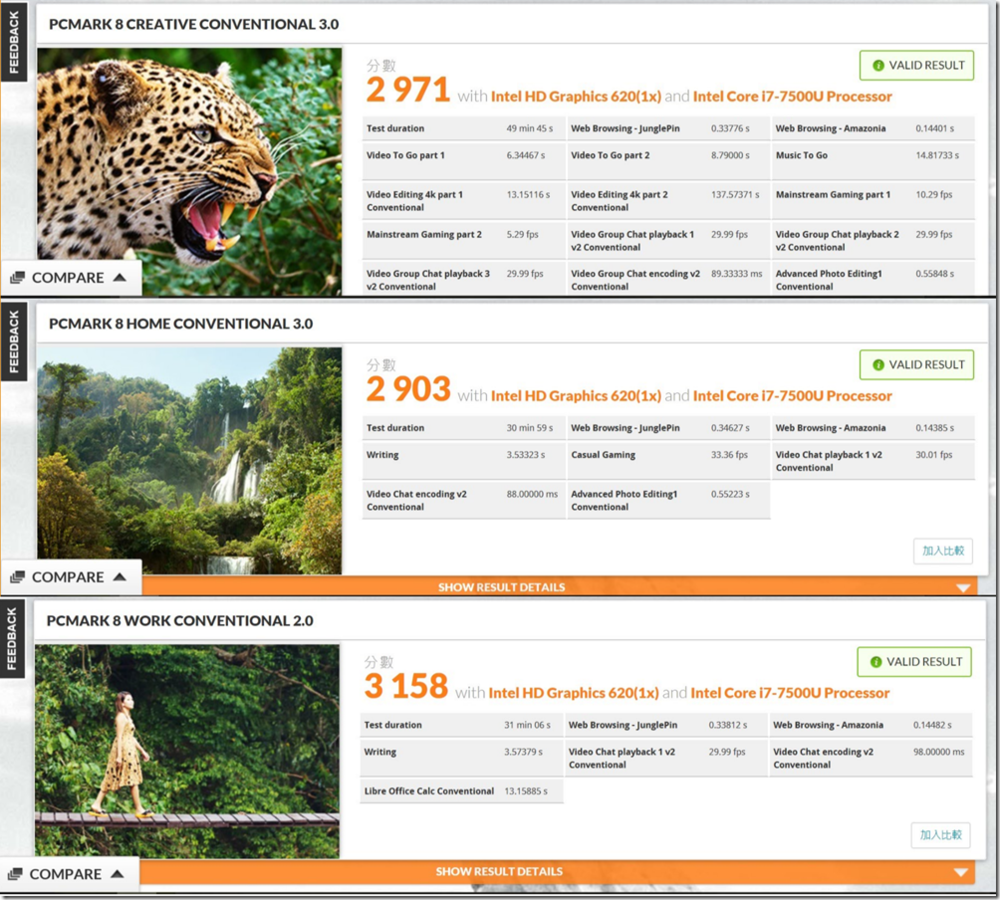Click Test duration 30 min 59 s value

(x=530, y=428)
